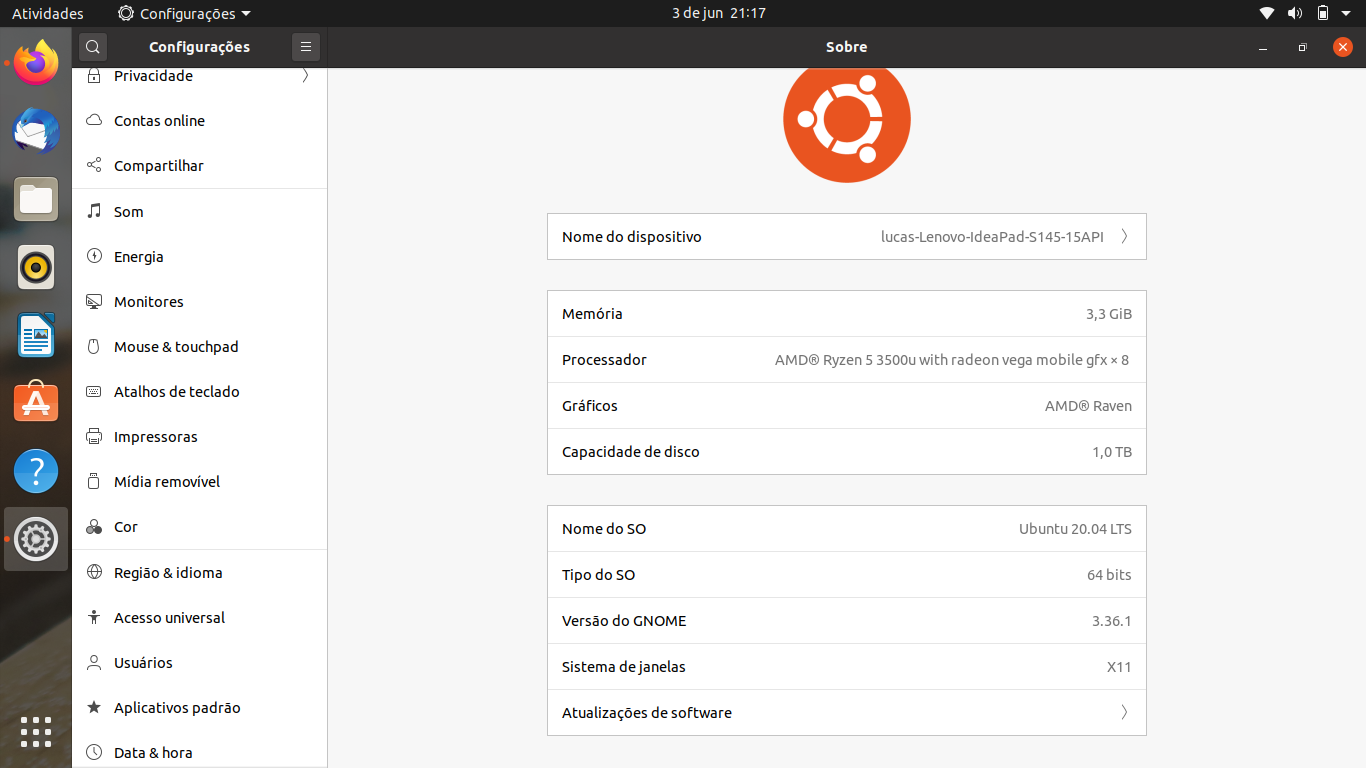This screenshot has height=768, width=1366.
Task: Click the printer icon beside Impressoras
Action: (x=94, y=437)
